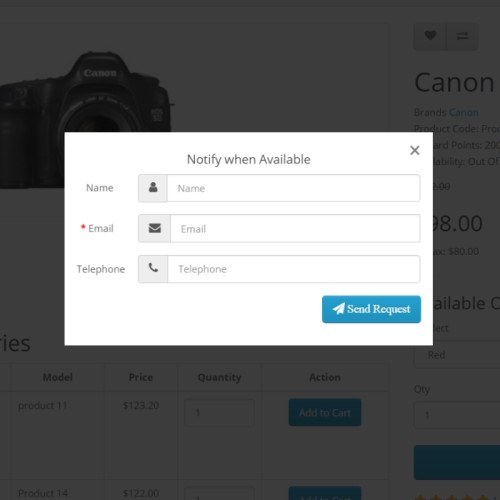The image size is (500, 500).
Task: Click the quantity field for product 11
Action: [219, 413]
